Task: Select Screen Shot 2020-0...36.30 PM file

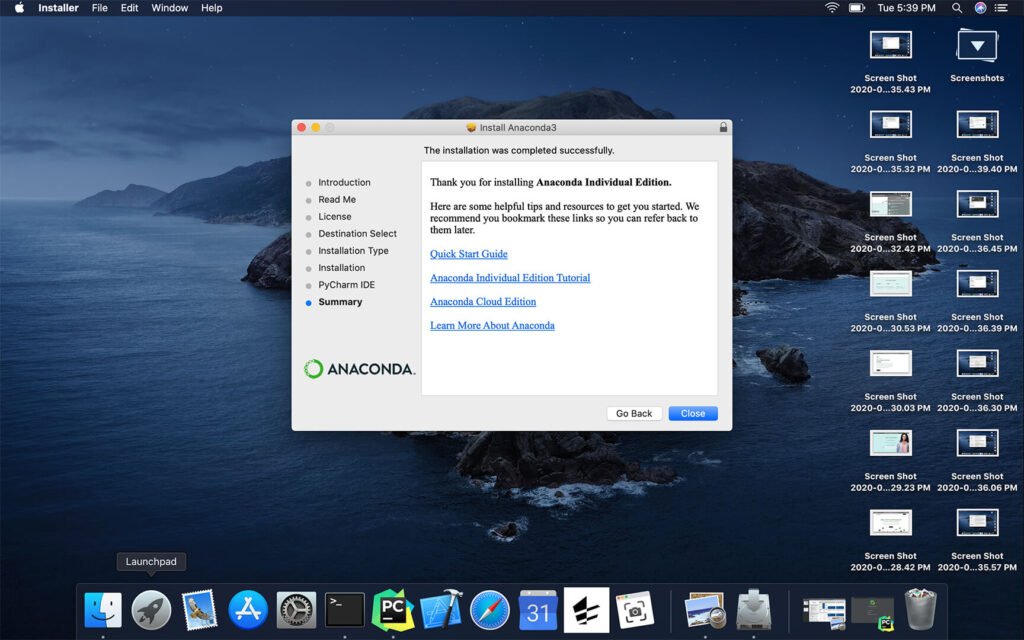Action: pyautogui.click(x=977, y=363)
